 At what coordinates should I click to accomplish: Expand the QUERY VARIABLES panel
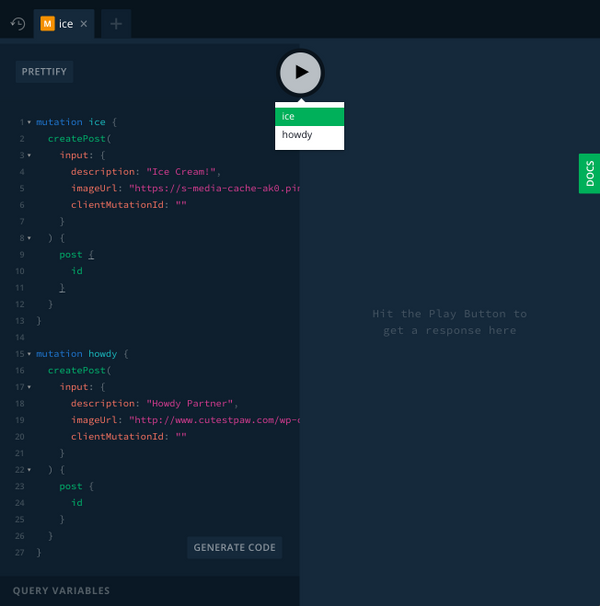click(x=61, y=591)
